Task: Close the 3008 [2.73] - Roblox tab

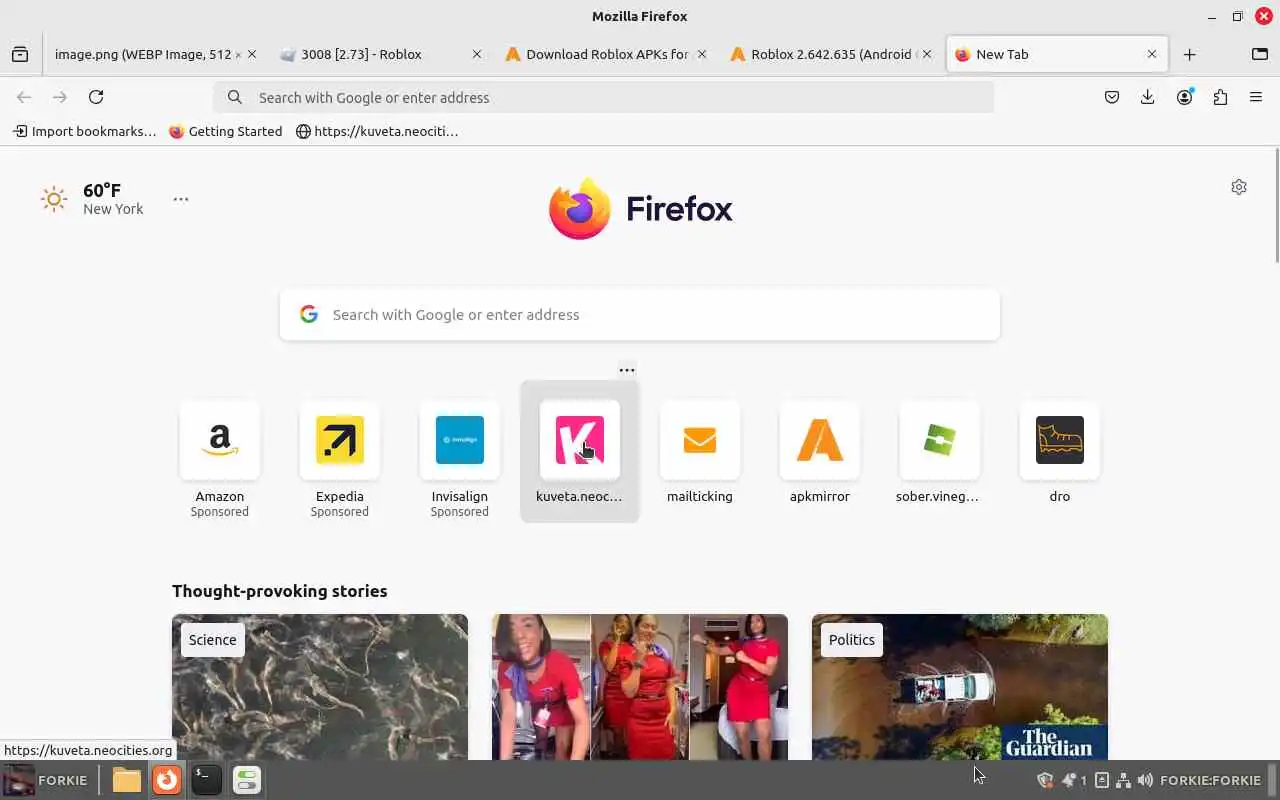Action: coord(477,55)
